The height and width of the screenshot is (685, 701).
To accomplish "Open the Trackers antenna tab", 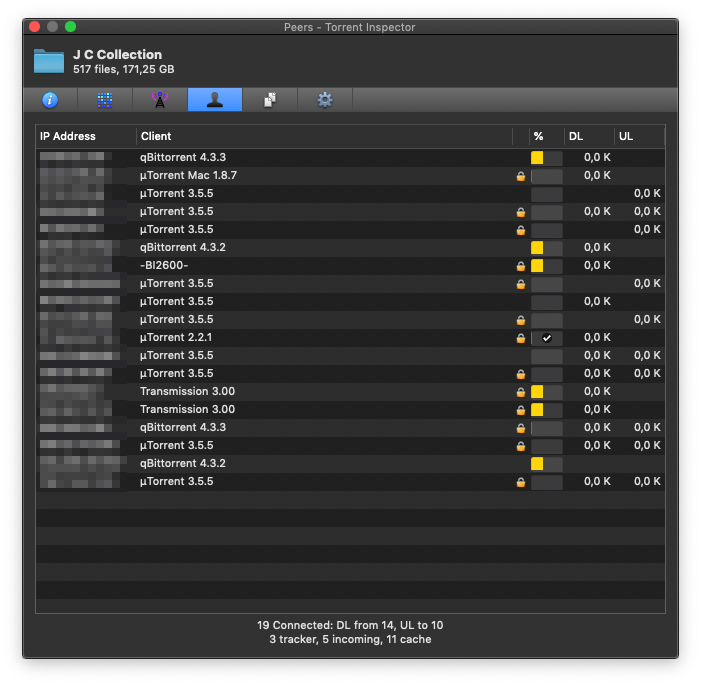I will click(159, 100).
